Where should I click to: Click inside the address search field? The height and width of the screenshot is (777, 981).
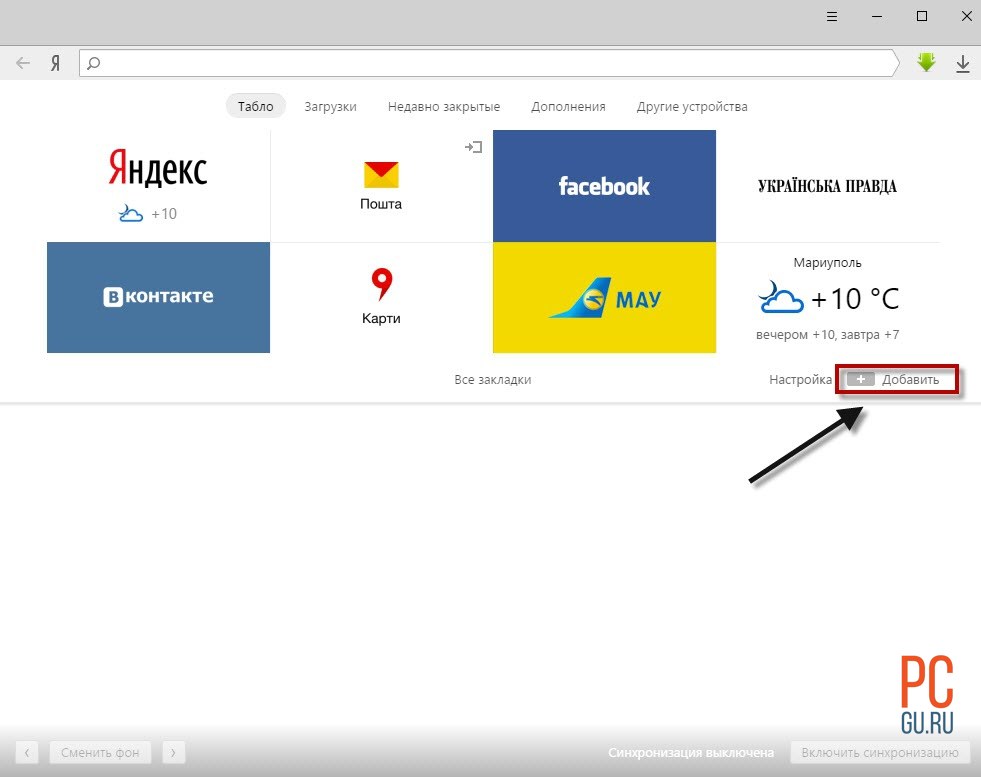coord(489,63)
